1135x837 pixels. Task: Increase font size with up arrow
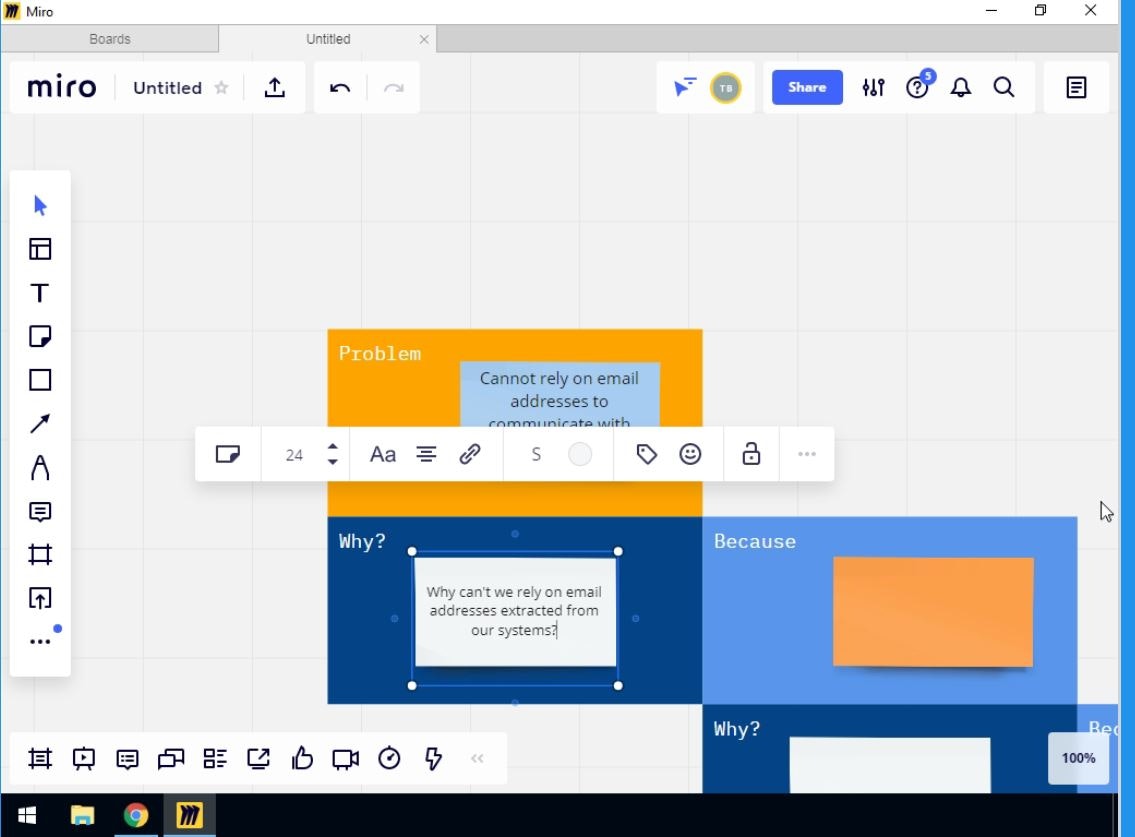point(332,447)
